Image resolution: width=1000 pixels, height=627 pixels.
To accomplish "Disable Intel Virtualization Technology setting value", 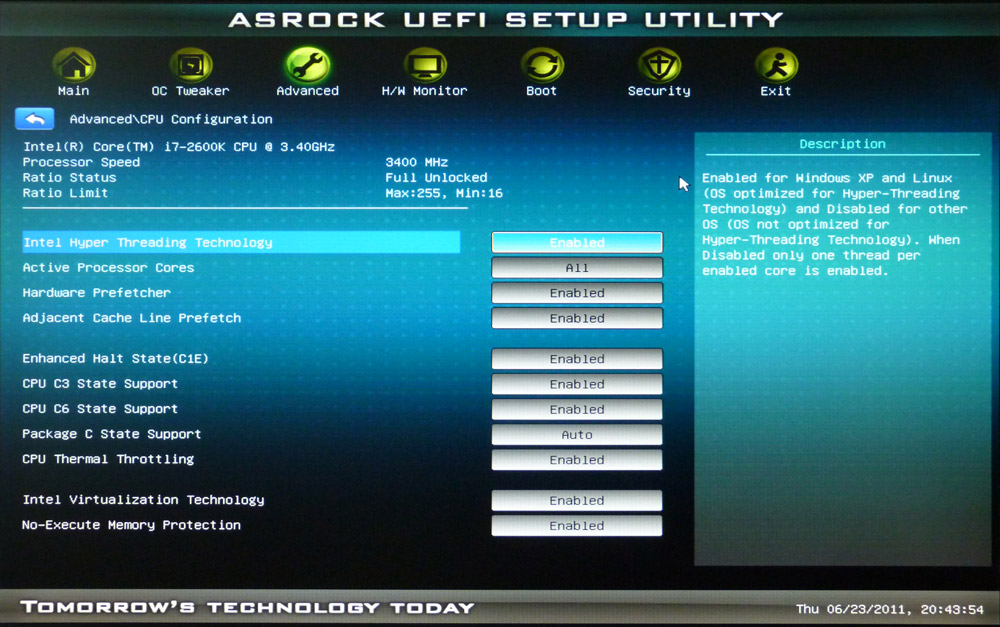I will [577, 501].
